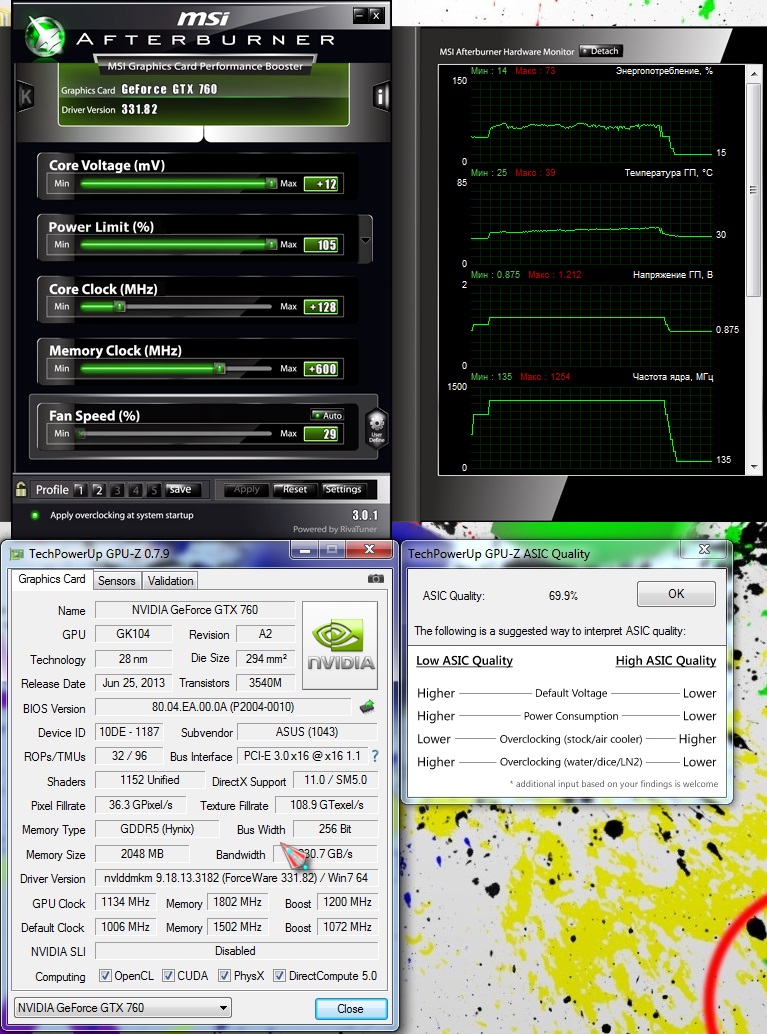Click the Reset button in Afterburner
The image size is (767, 1034).
(x=295, y=489)
